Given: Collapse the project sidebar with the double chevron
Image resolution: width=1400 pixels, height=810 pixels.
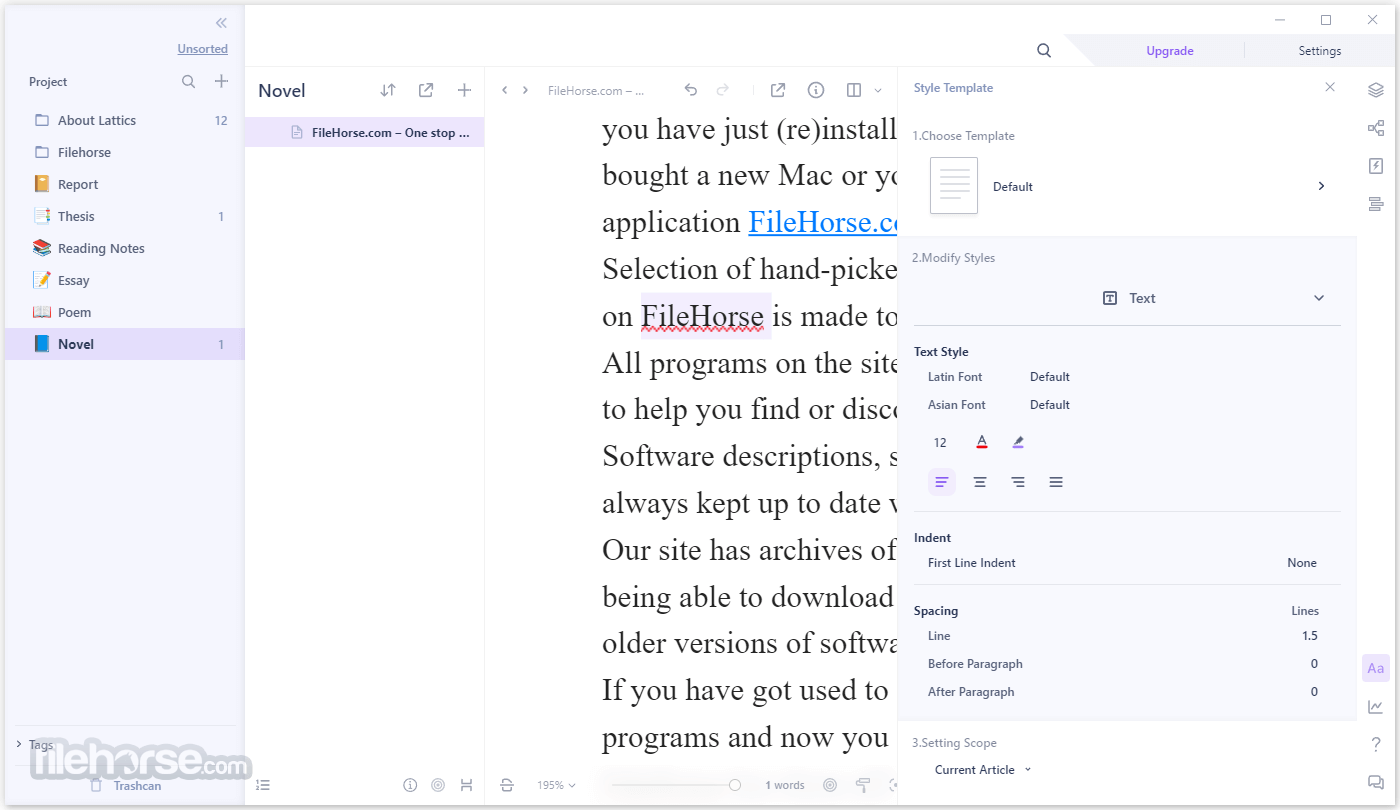Looking at the screenshot, I should coord(221,23).
